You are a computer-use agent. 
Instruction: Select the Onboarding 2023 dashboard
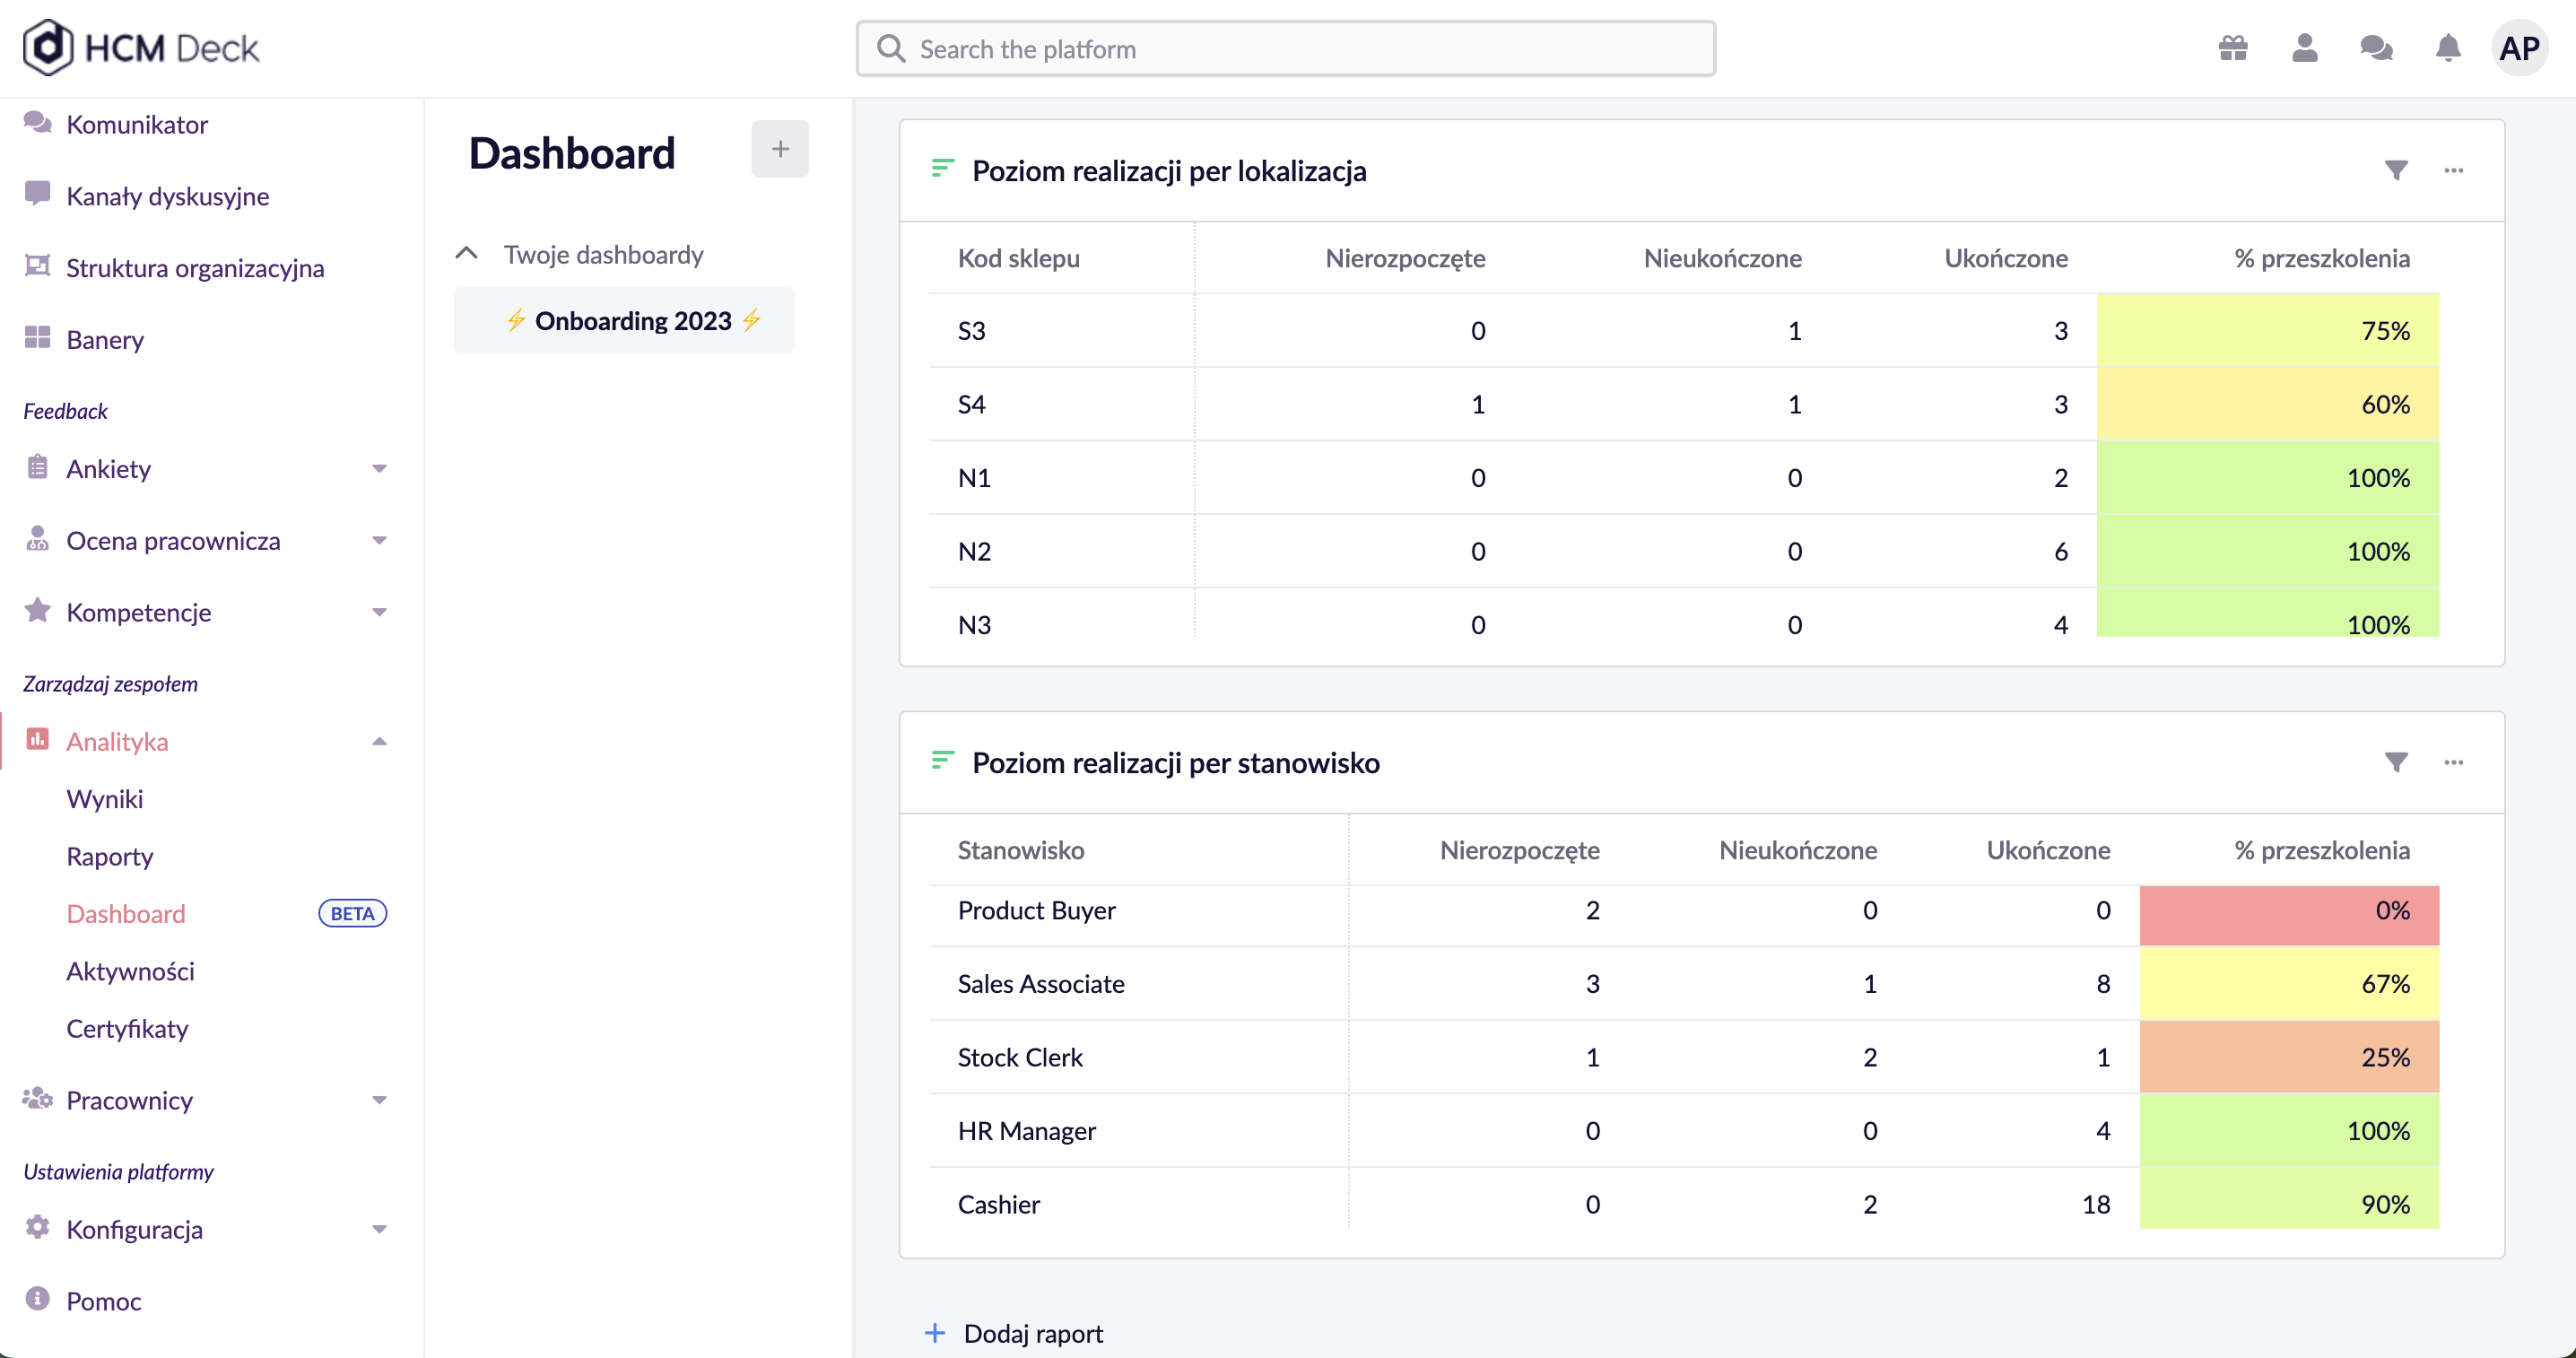pos(624,320)
